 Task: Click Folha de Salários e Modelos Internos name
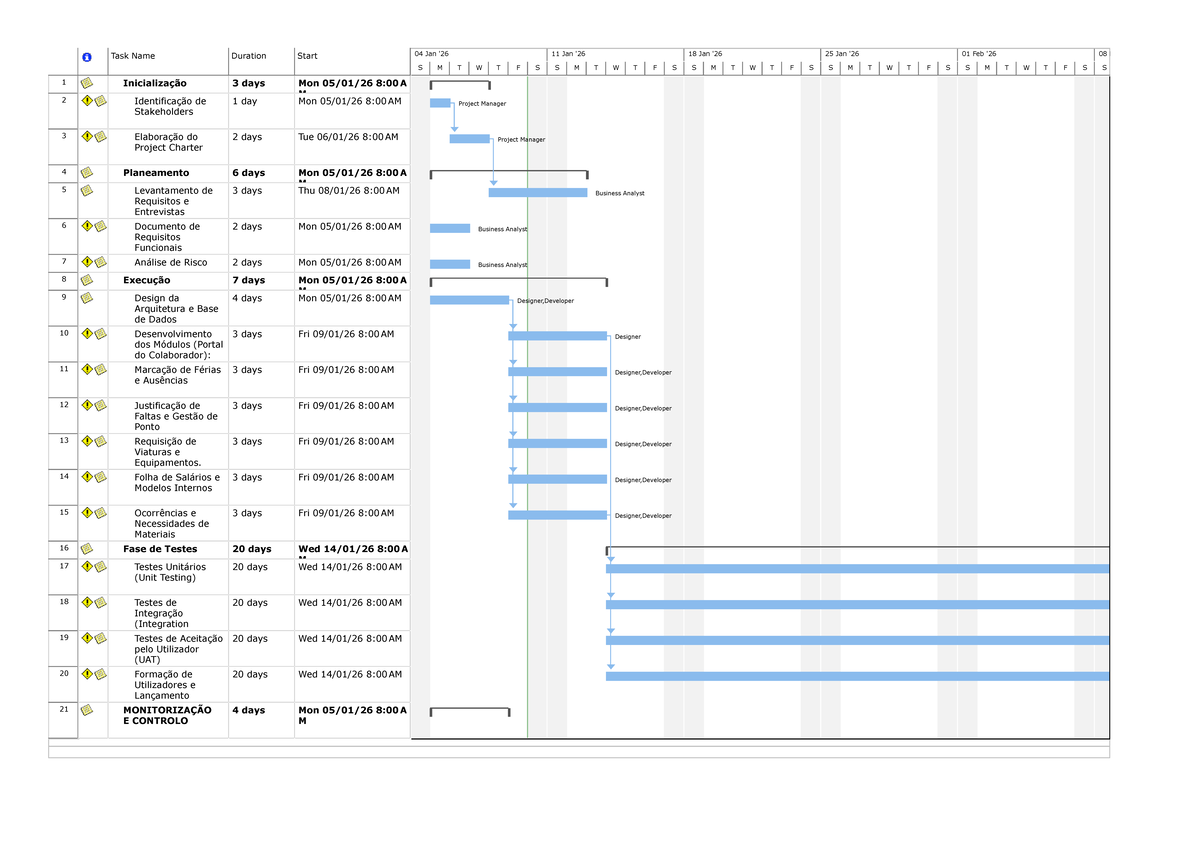(177, 482)
